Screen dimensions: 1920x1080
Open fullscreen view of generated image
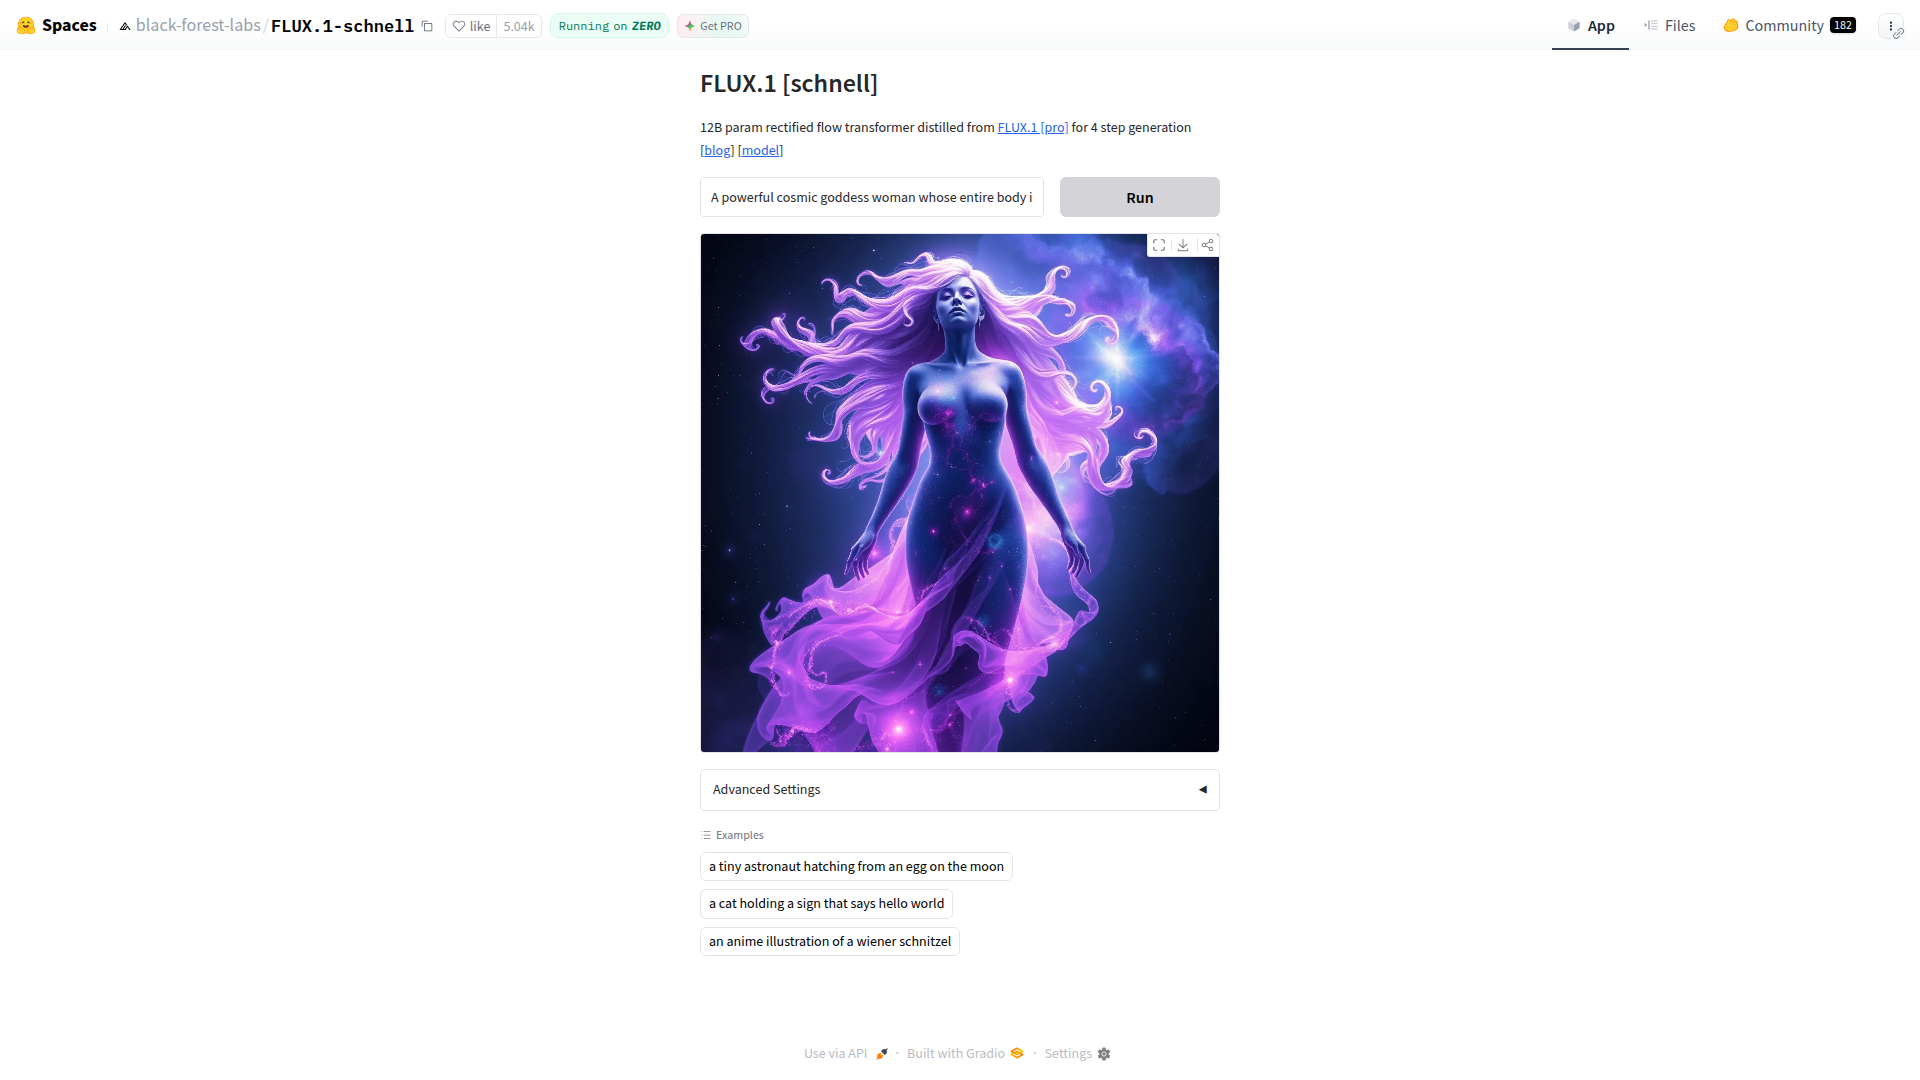(1159, 245)
